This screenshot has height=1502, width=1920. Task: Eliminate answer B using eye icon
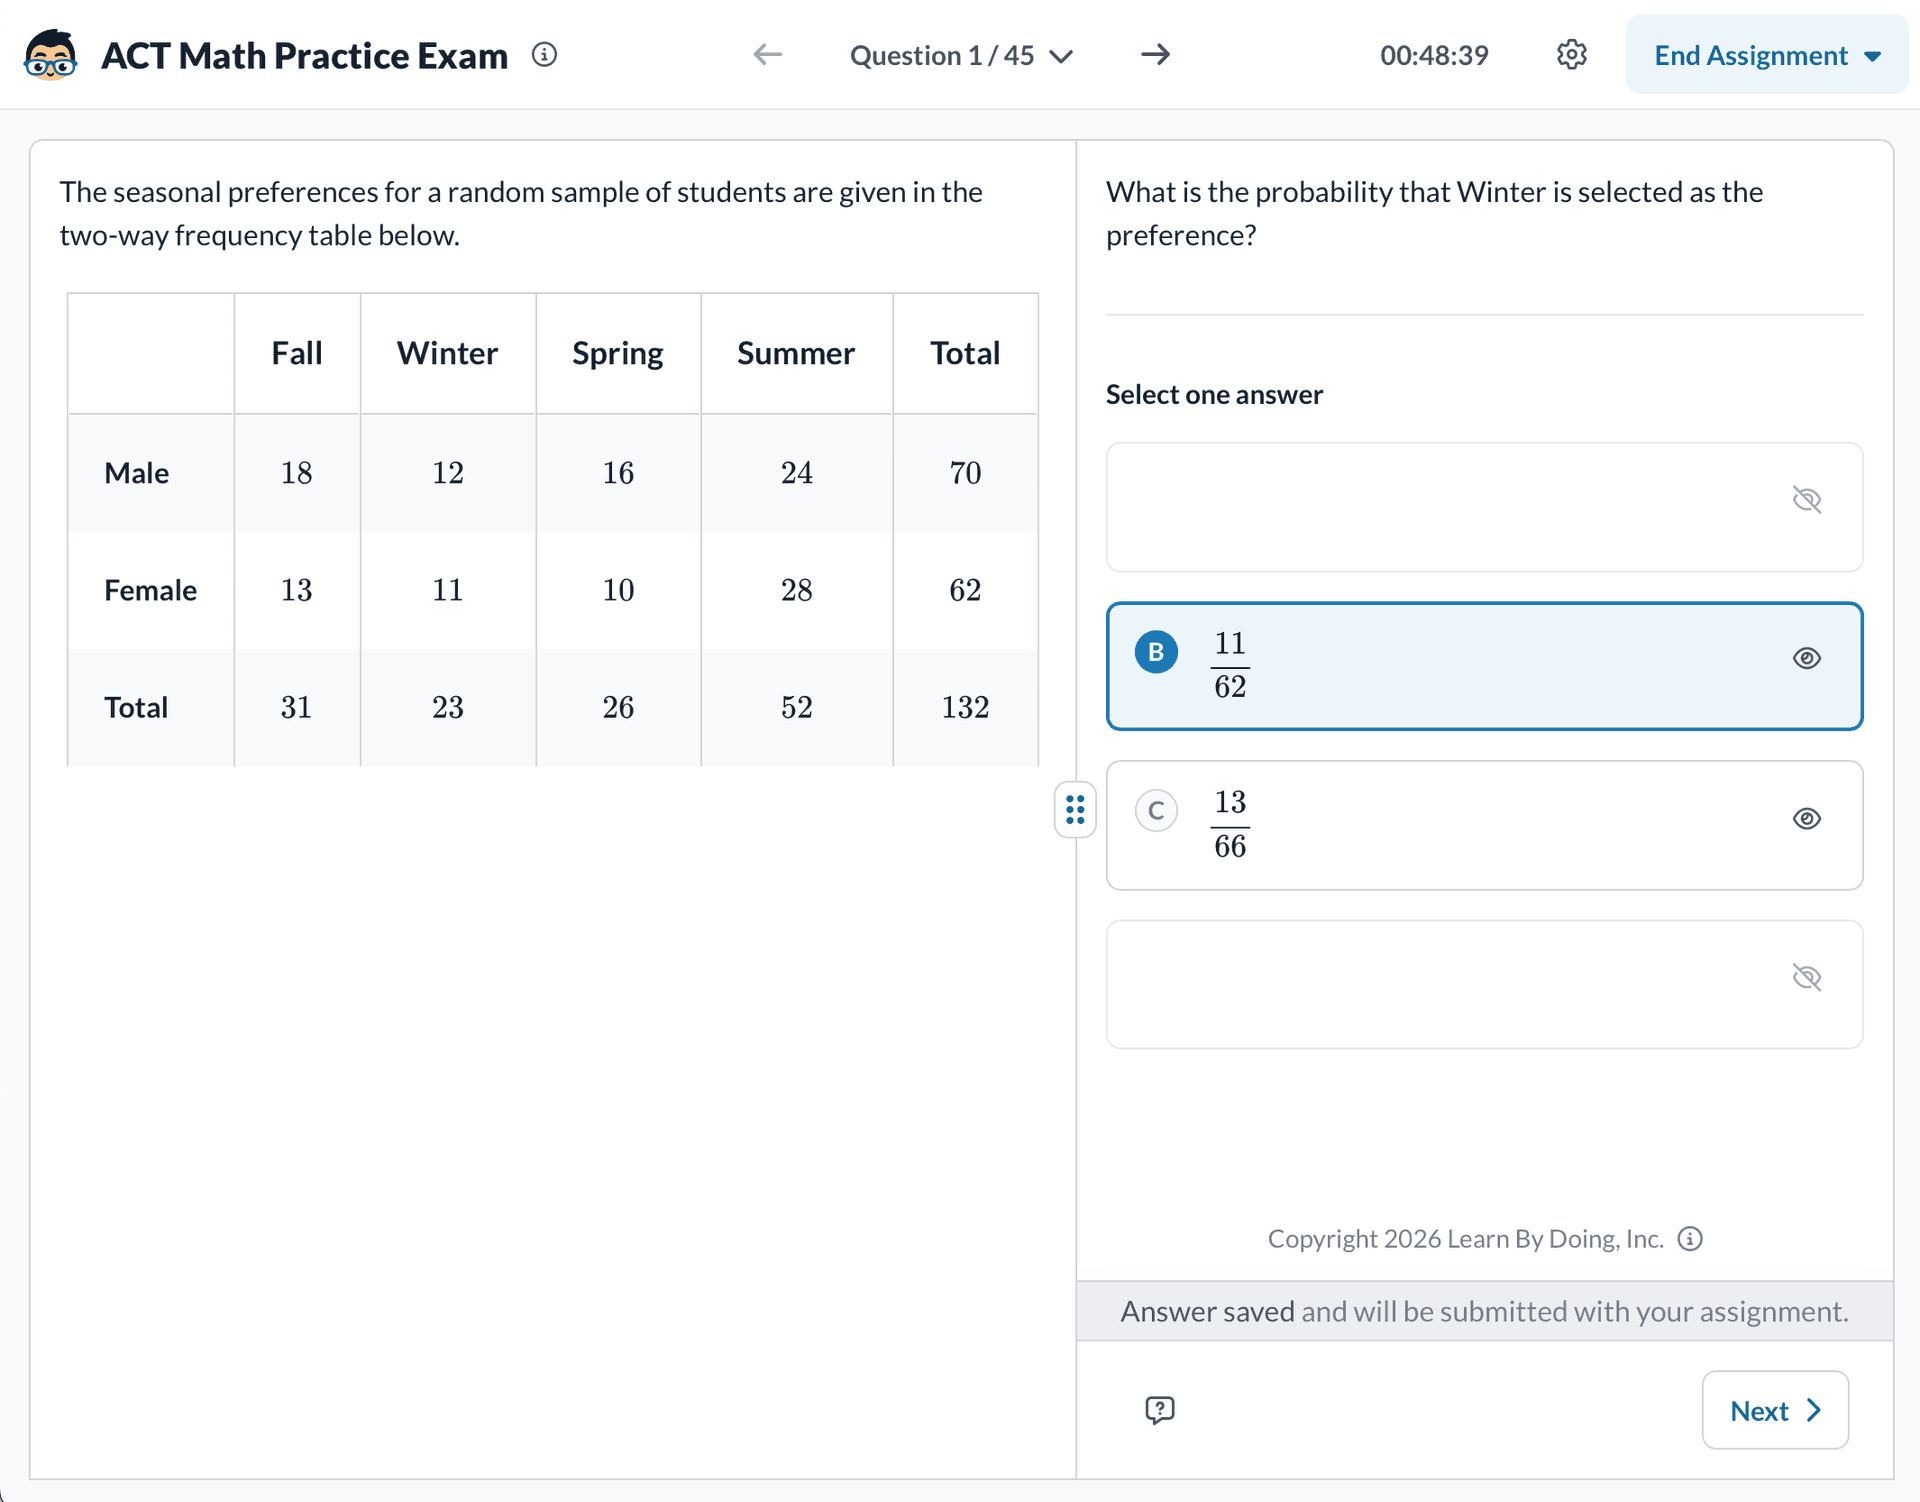coord(1806,658)
